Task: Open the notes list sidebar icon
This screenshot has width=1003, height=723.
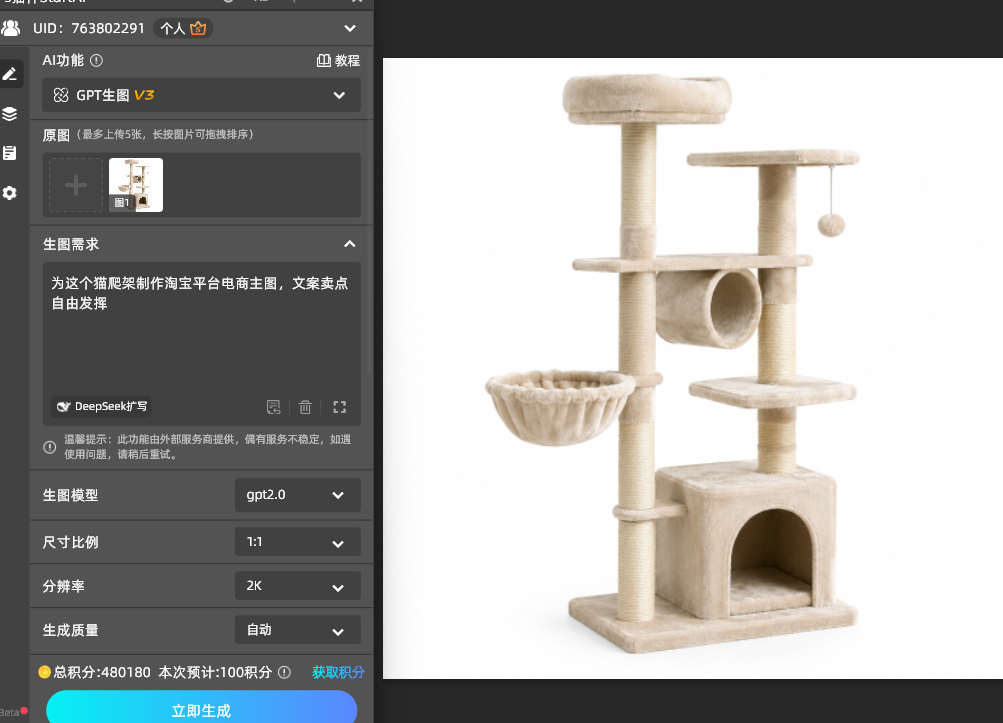Action: coord(10,153)
